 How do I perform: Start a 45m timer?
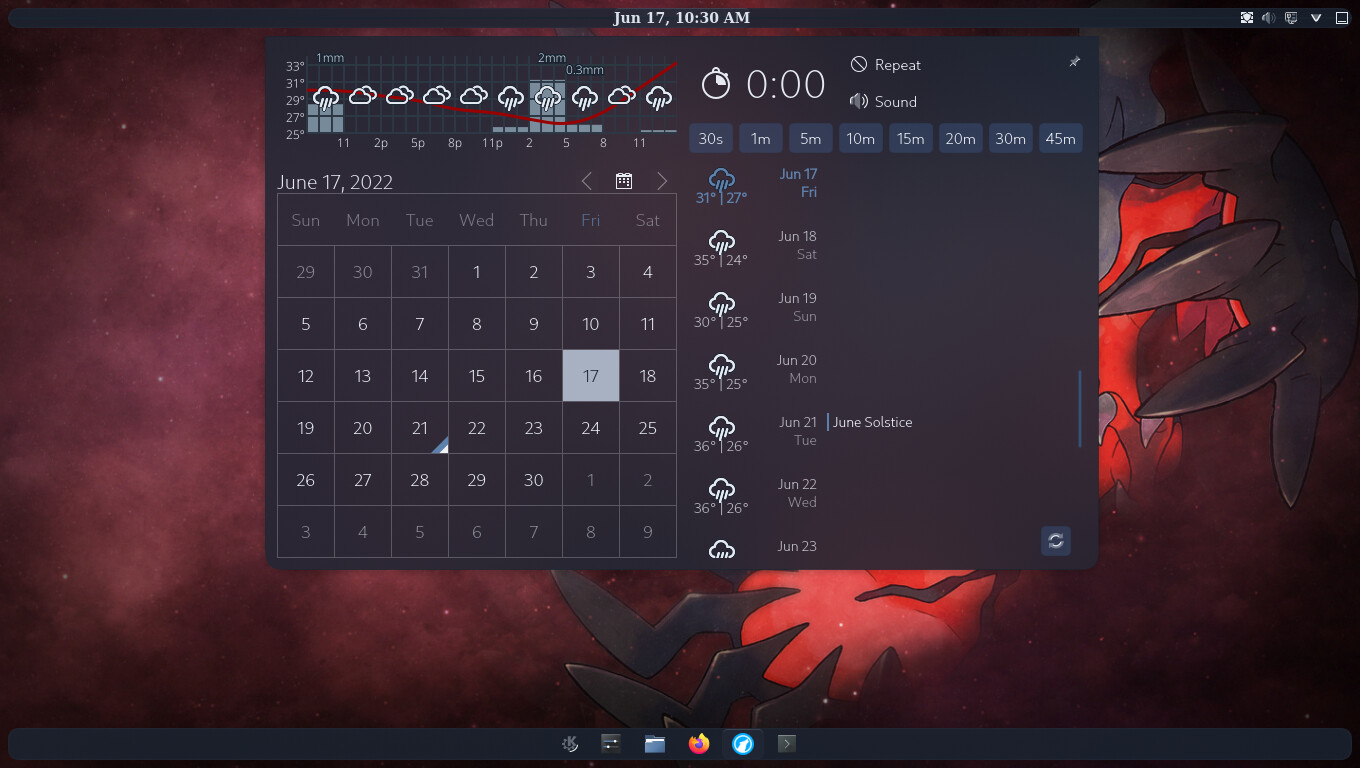point(1061,138)
